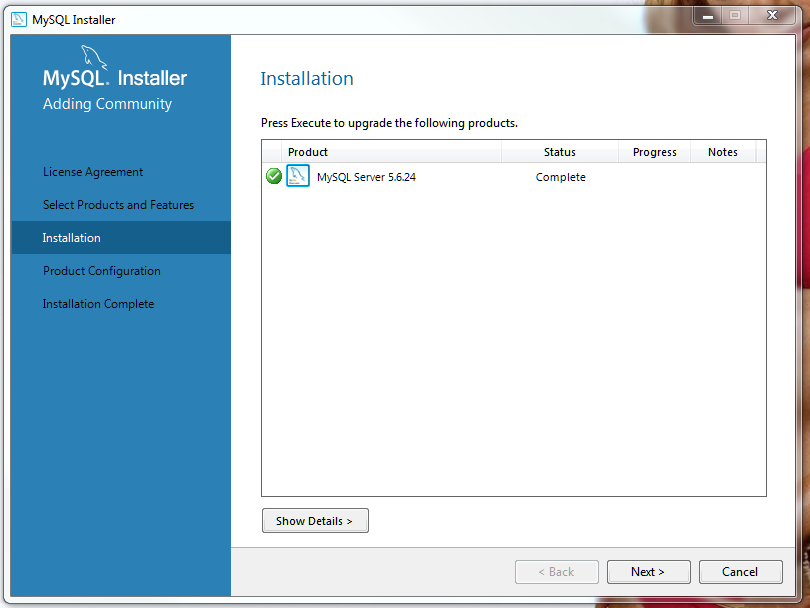Viewport: 810px width, 608px height.
Task: Click the disabled Back button
Action: 556,572
